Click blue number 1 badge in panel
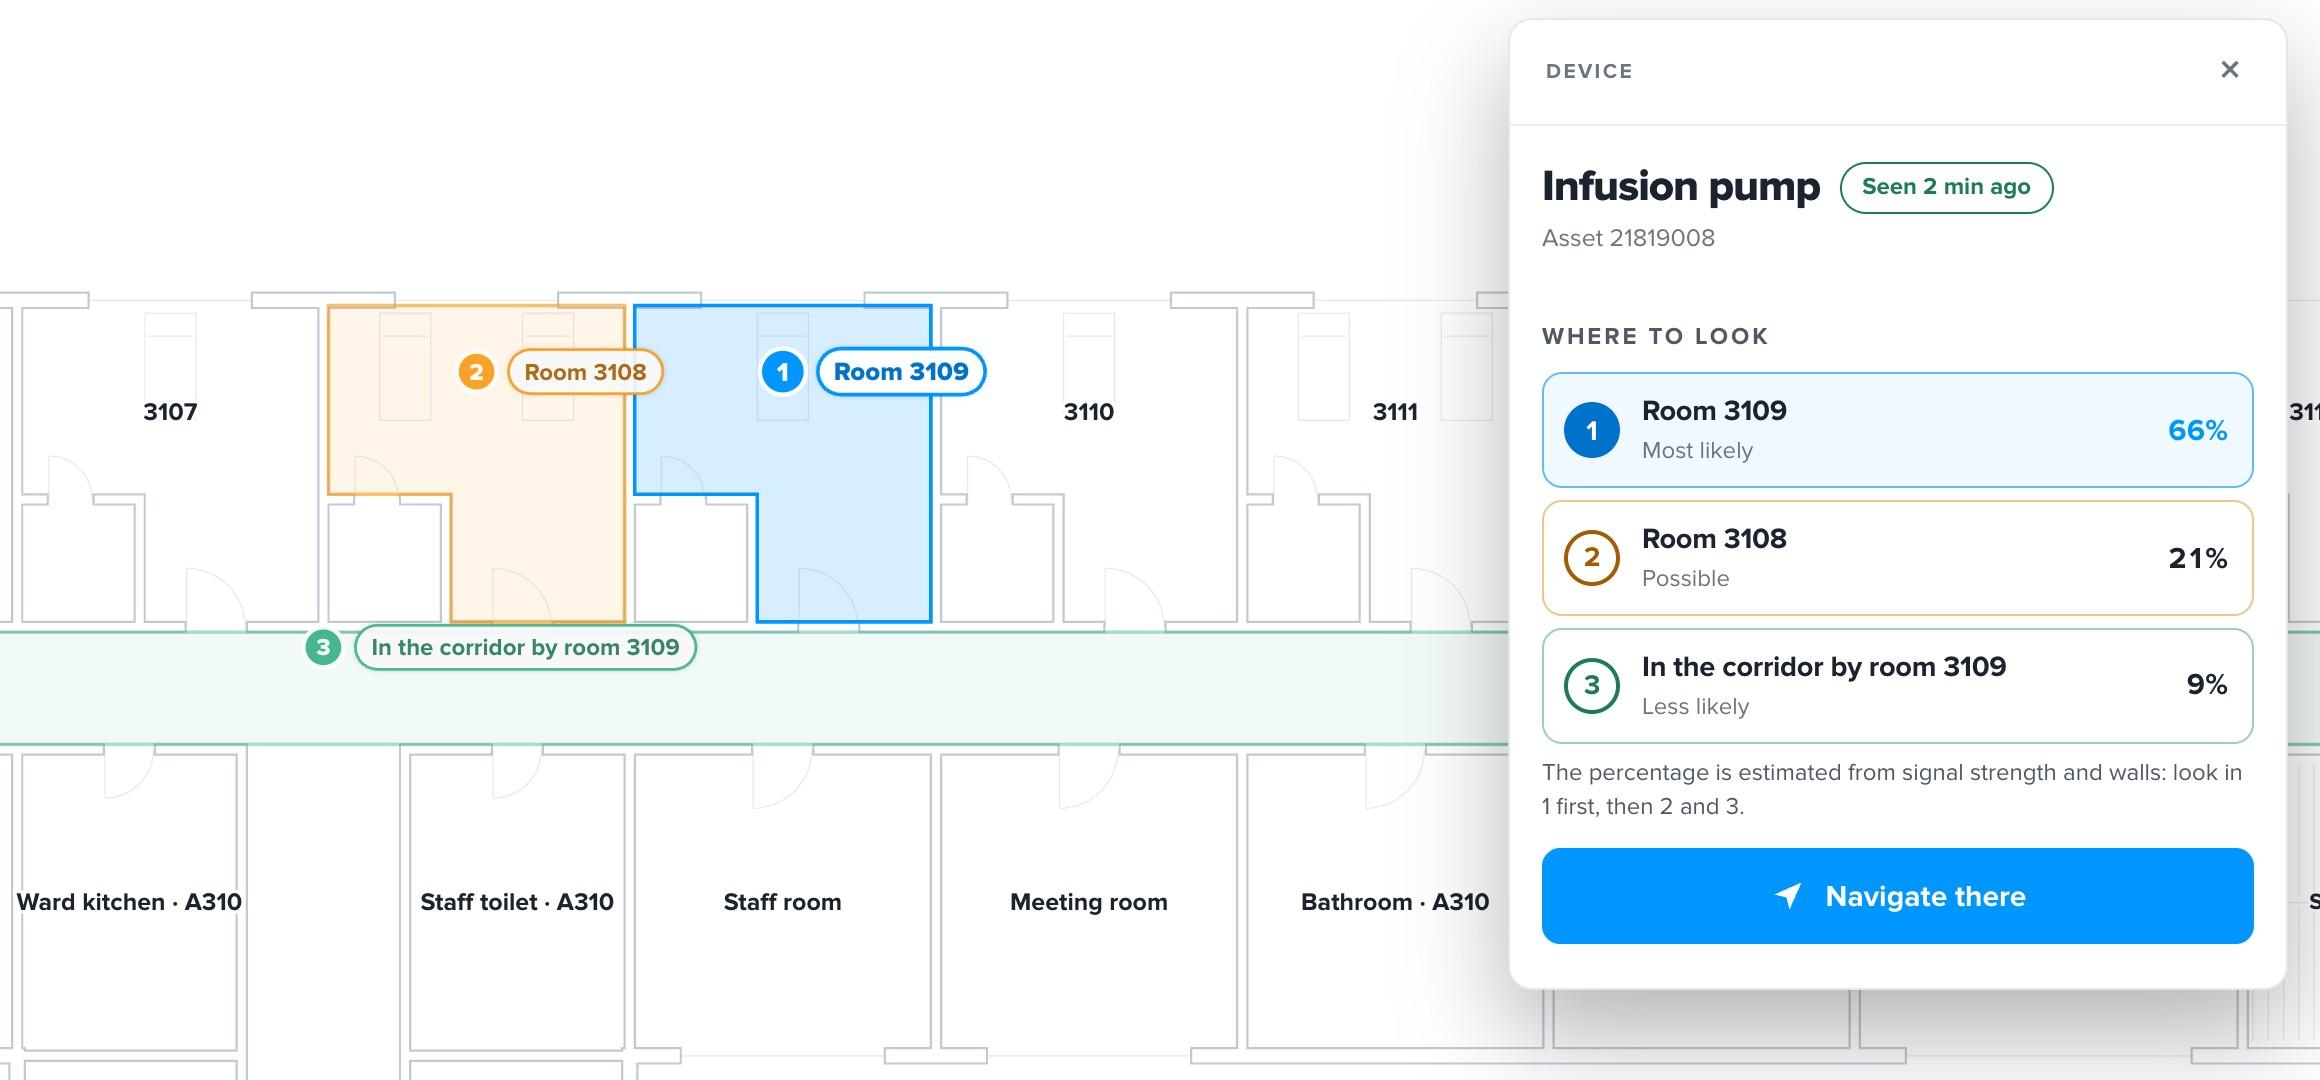The image size is (2320, 1080). (1591, 430)
